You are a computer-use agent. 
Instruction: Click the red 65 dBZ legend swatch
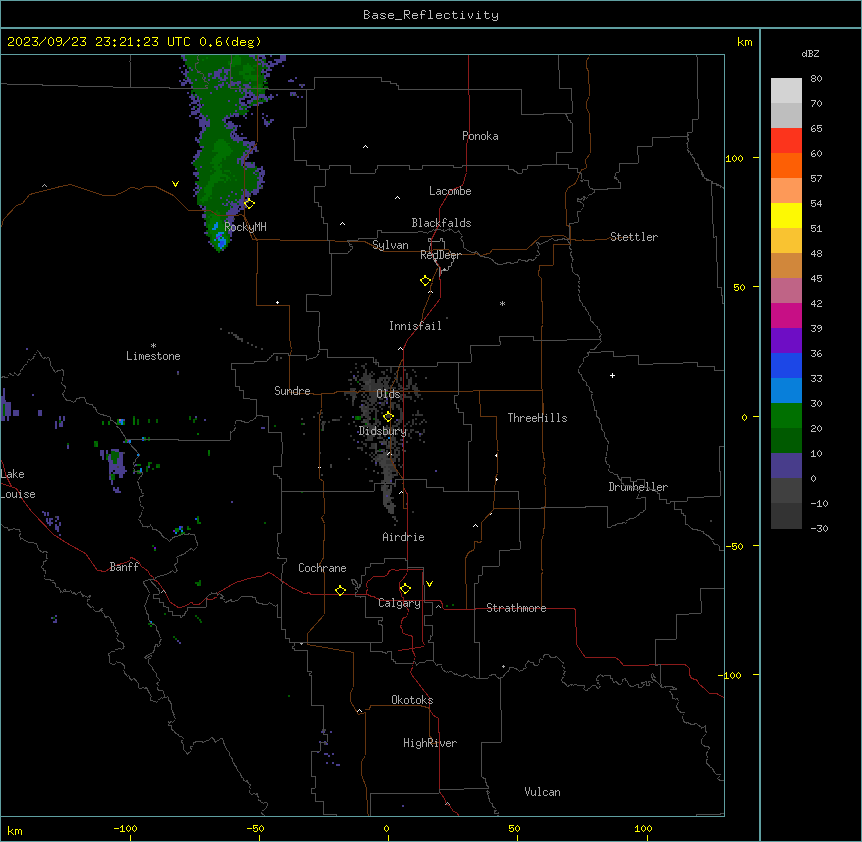click(786, 141)
